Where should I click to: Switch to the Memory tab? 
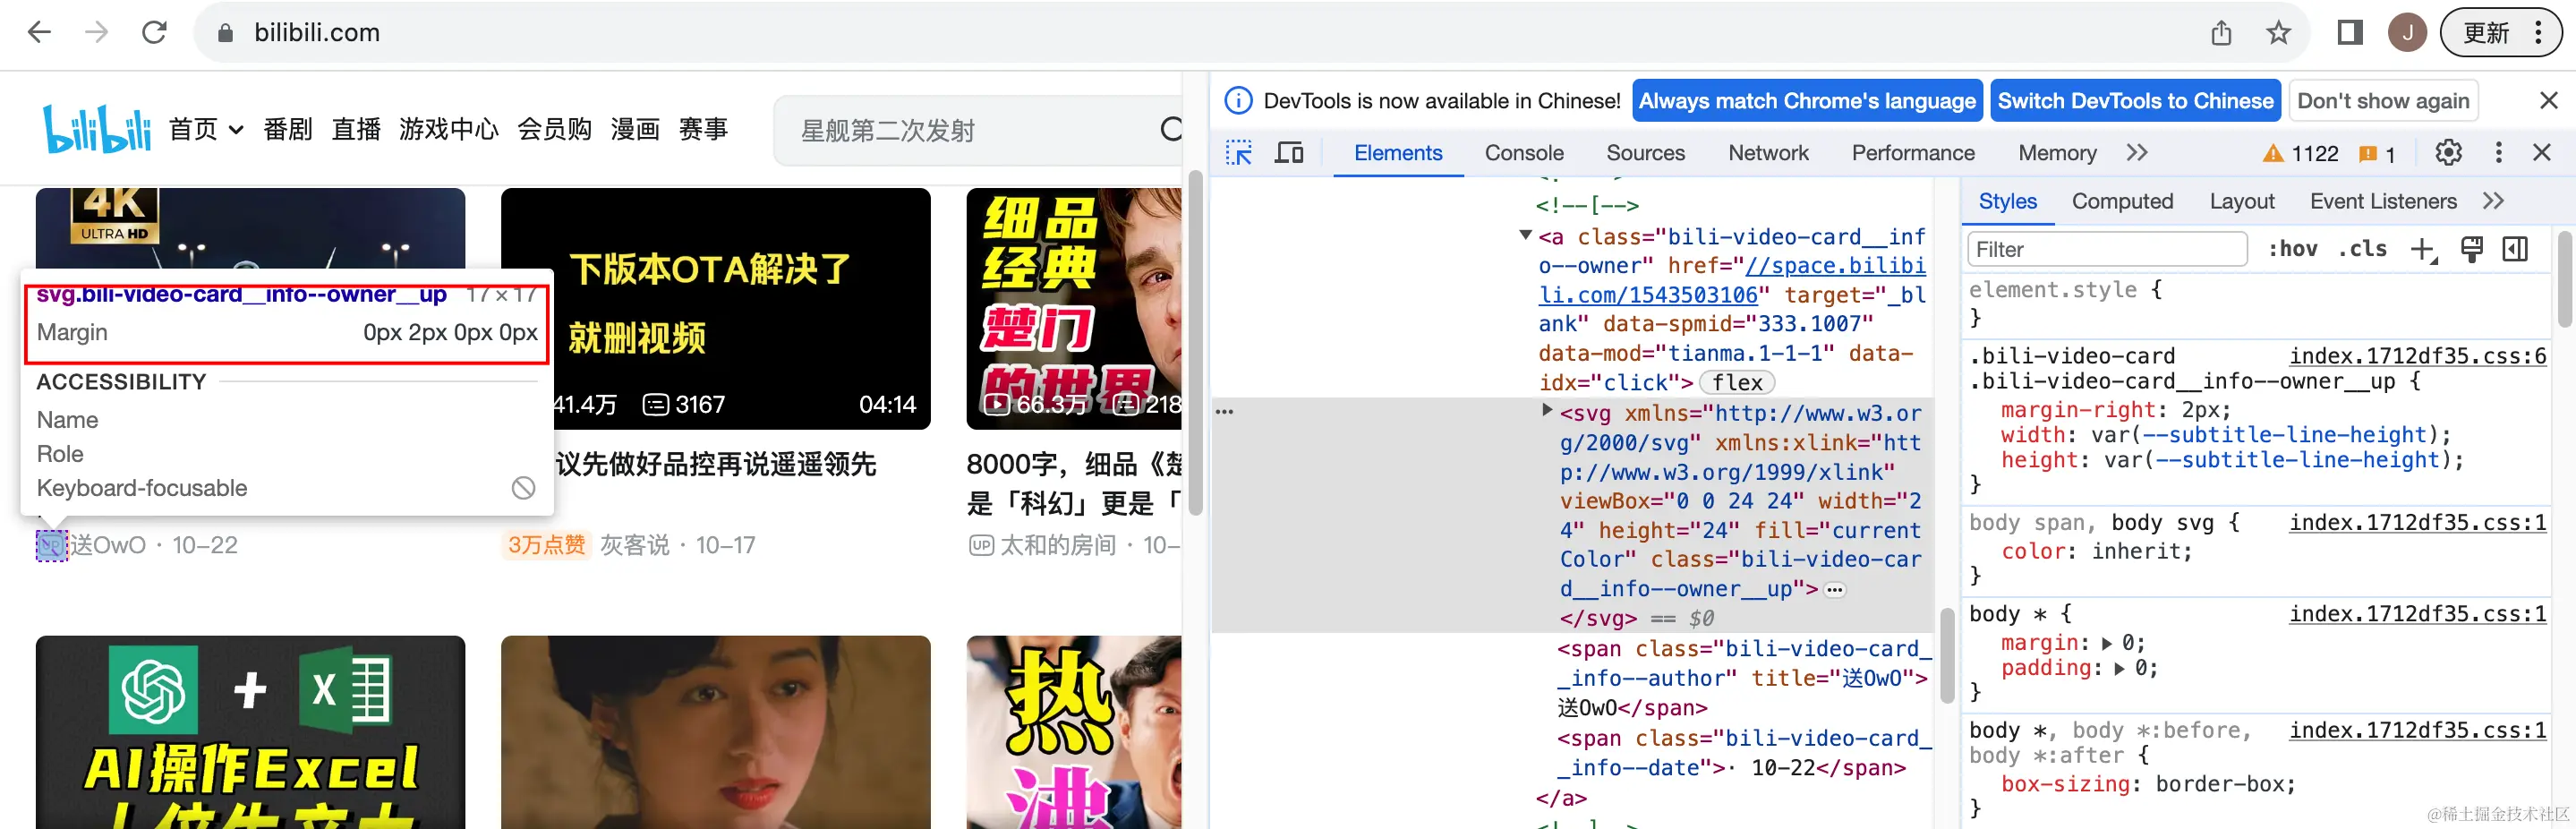2057,153
